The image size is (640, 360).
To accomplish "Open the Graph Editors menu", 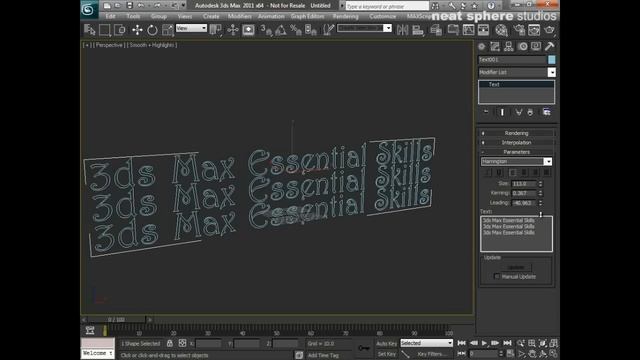I will 307,16.
